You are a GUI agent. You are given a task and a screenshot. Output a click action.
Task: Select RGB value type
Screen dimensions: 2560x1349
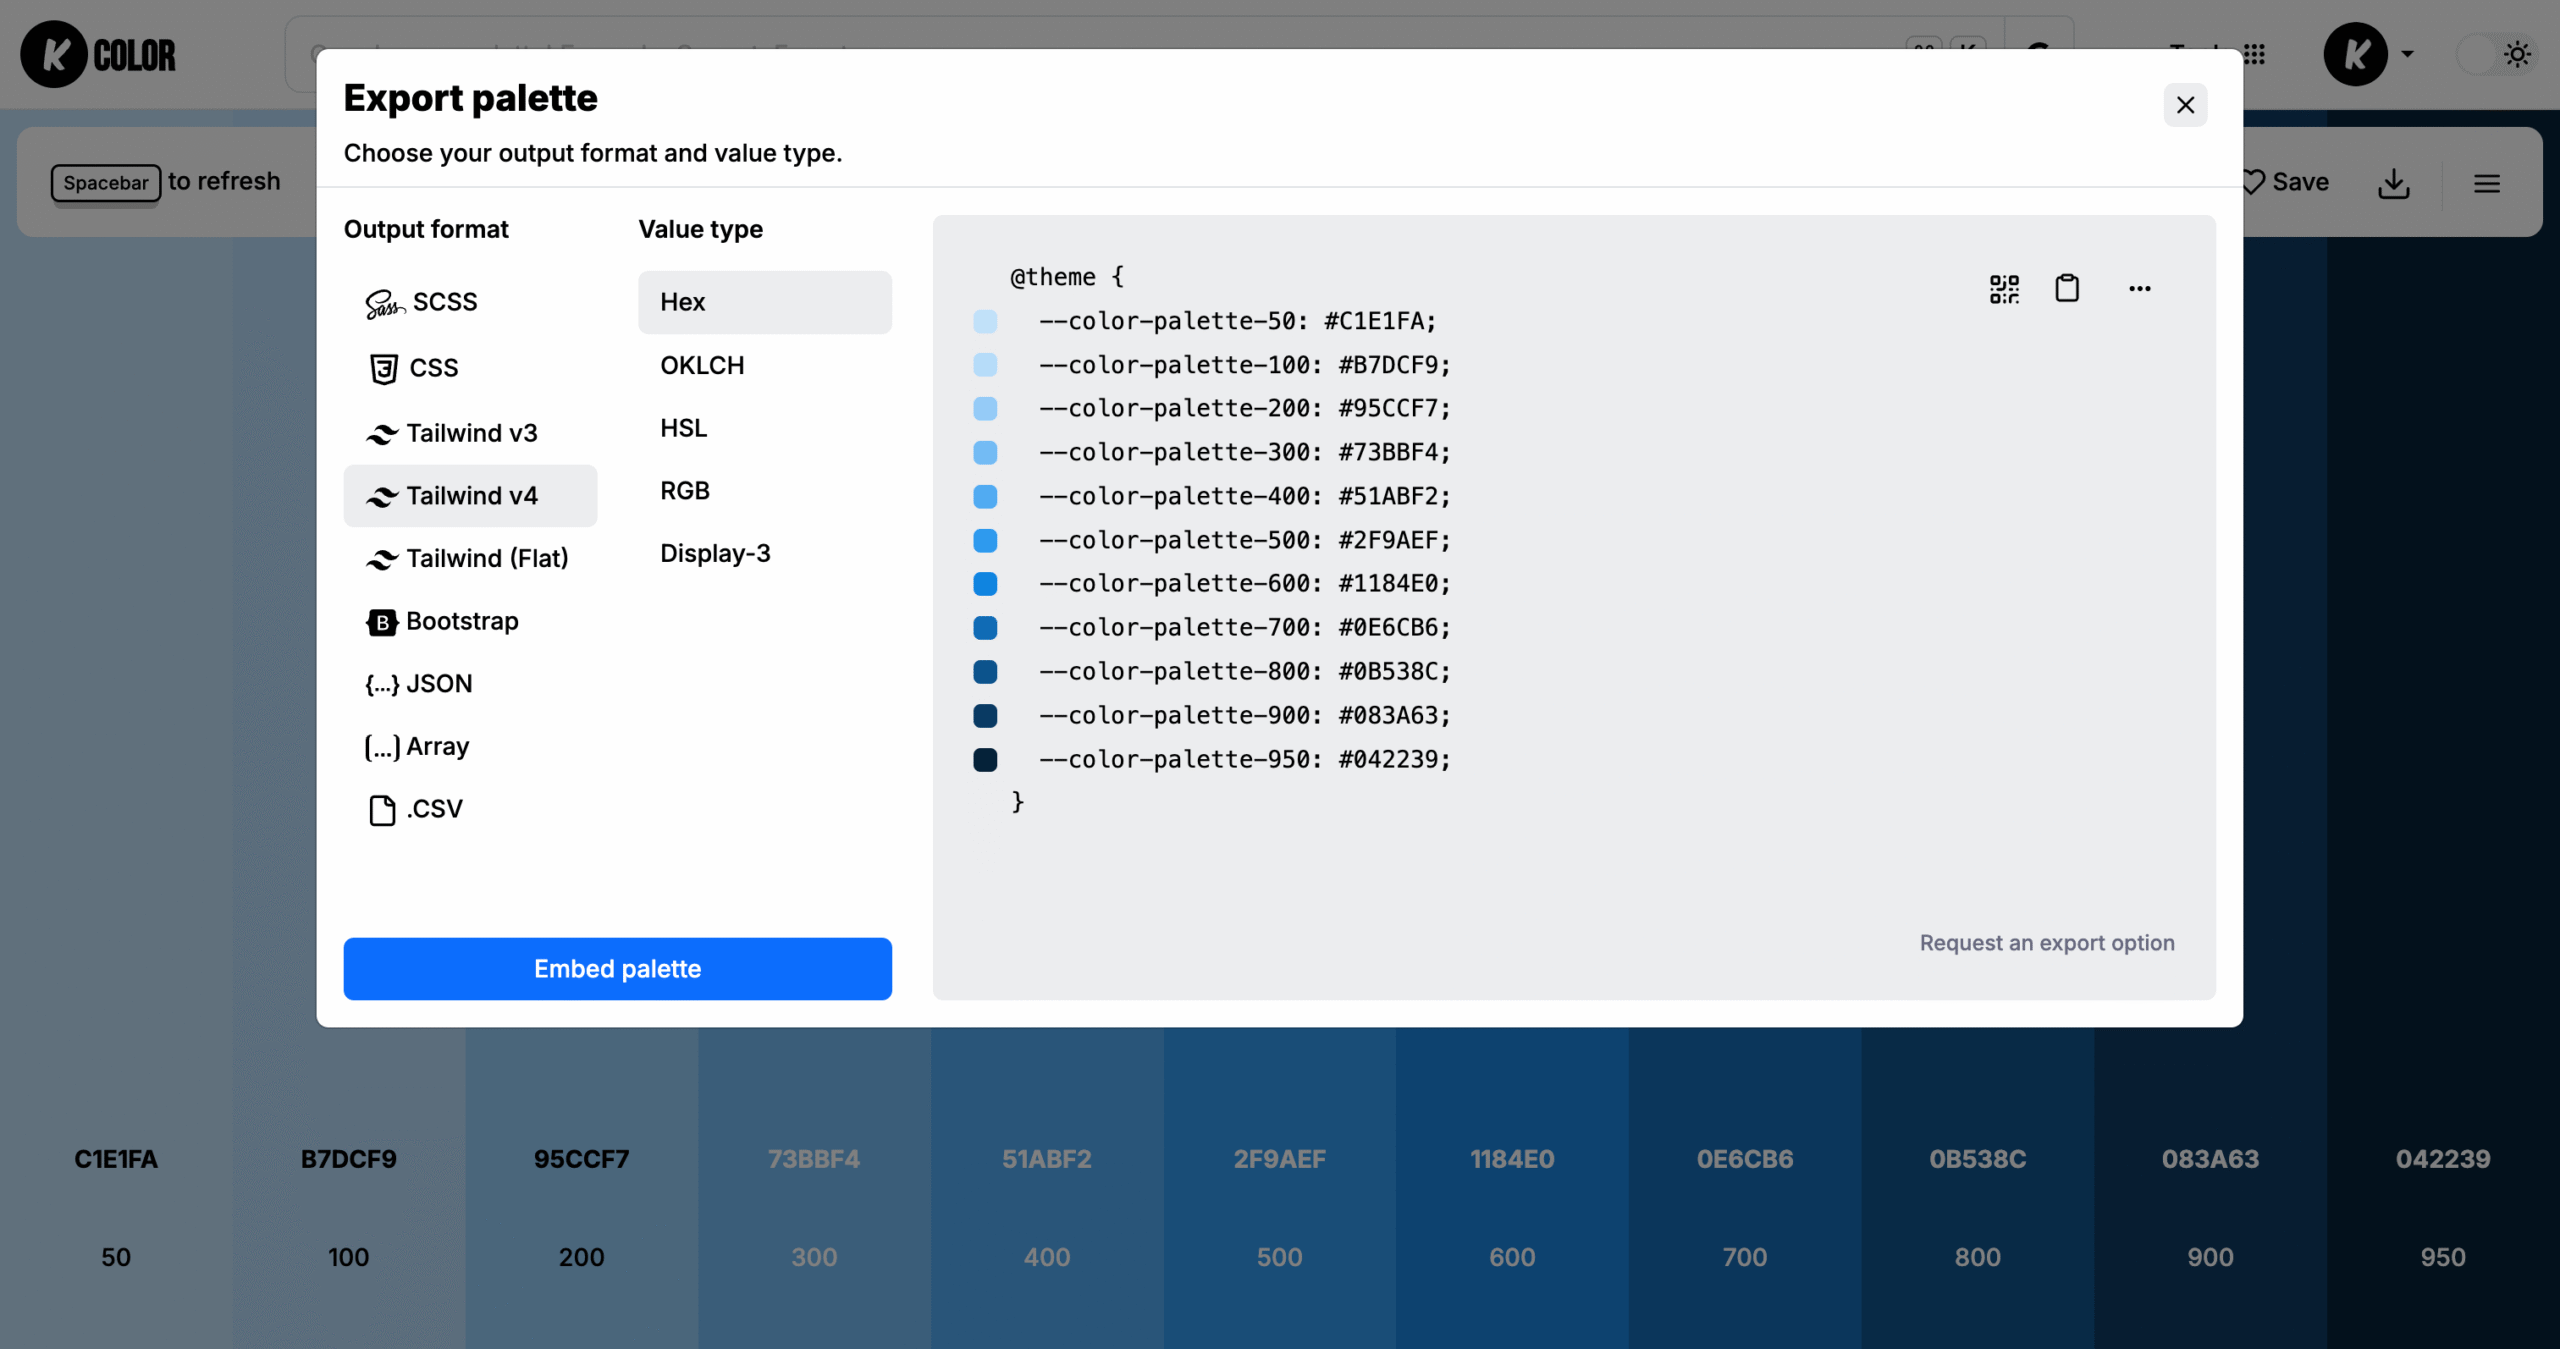pos(765,491)
